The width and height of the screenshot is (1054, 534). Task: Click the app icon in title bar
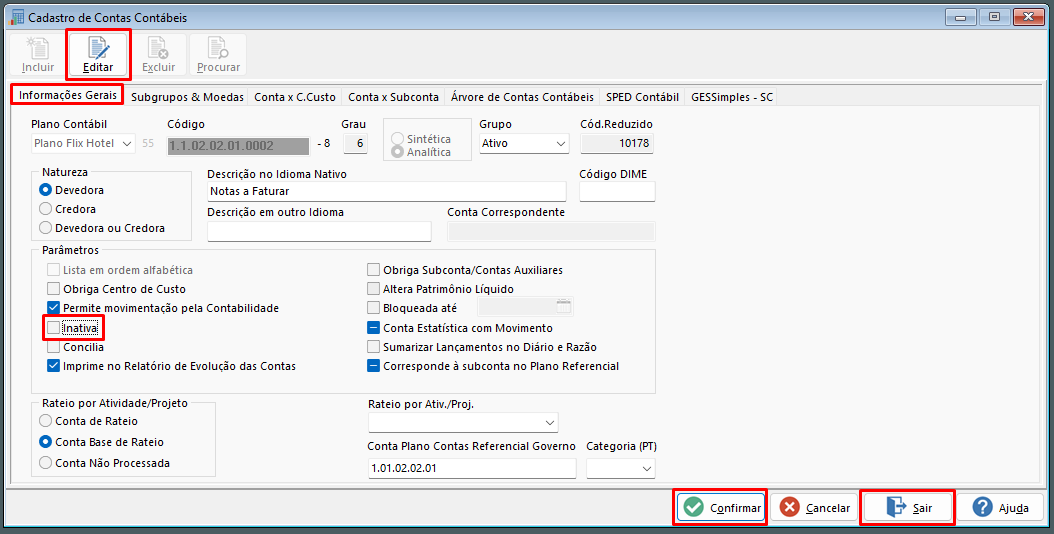pos(16,17)
